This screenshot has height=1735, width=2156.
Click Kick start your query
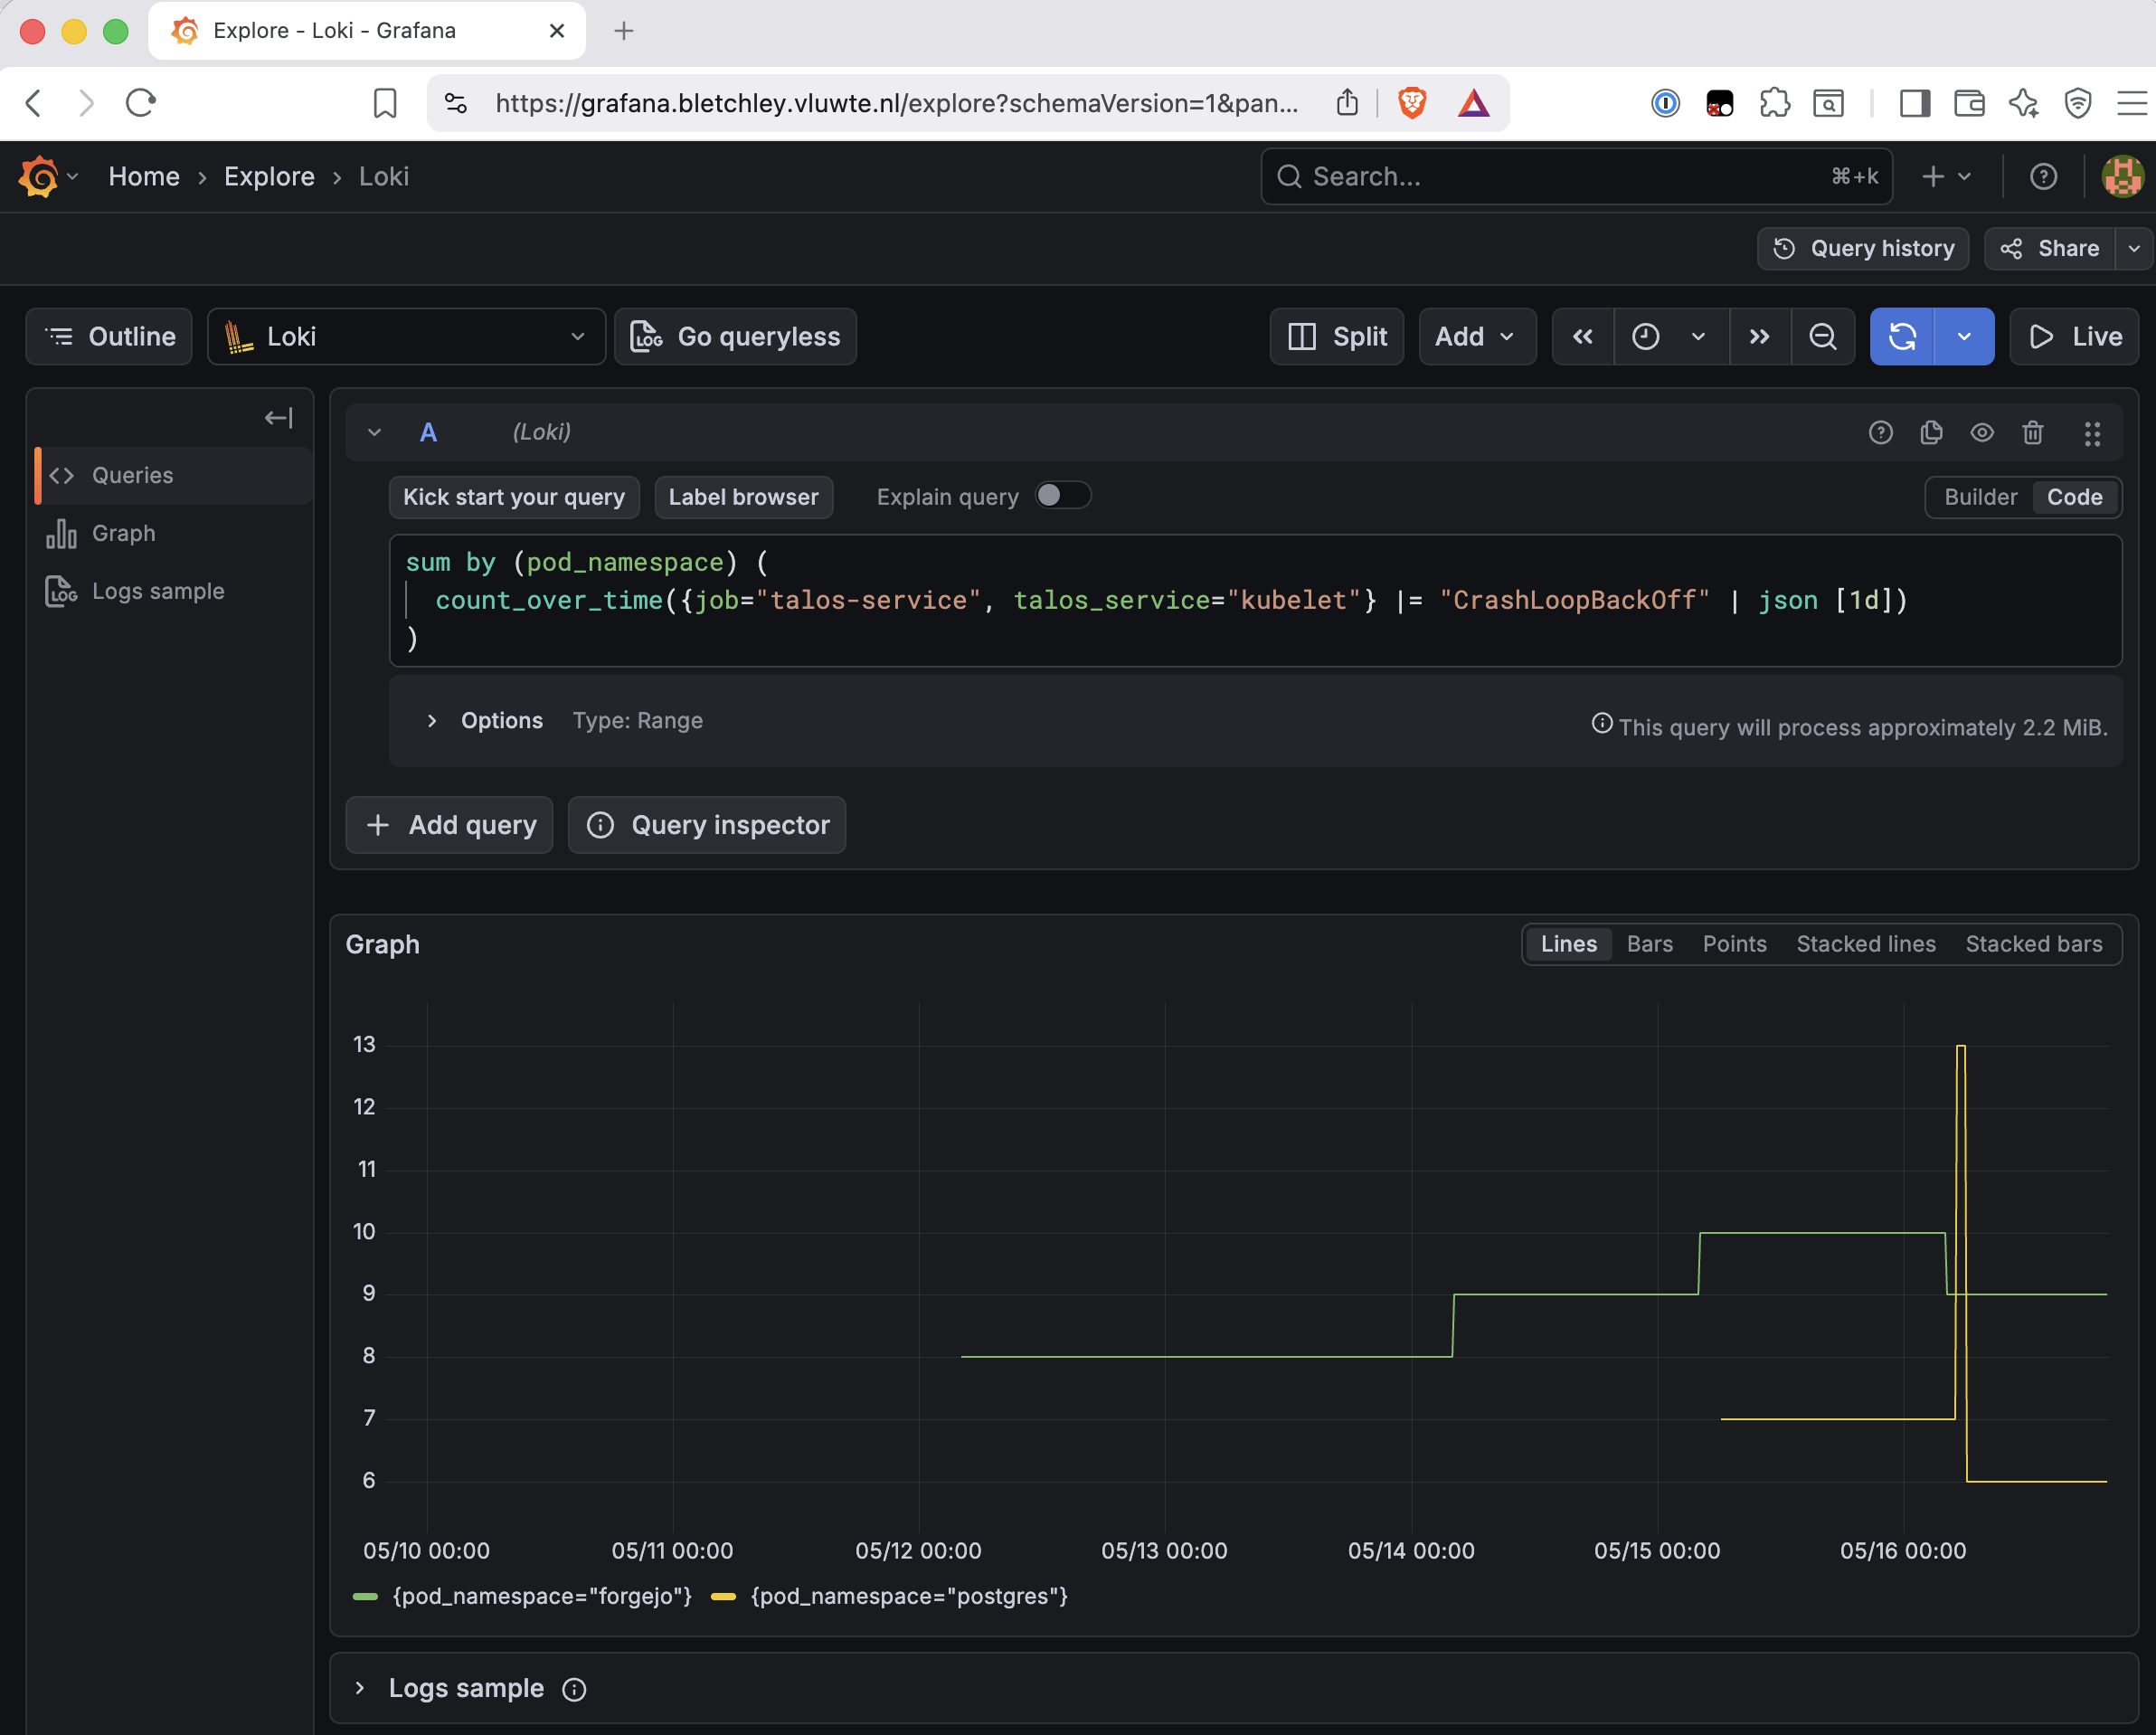coord(514,497)
